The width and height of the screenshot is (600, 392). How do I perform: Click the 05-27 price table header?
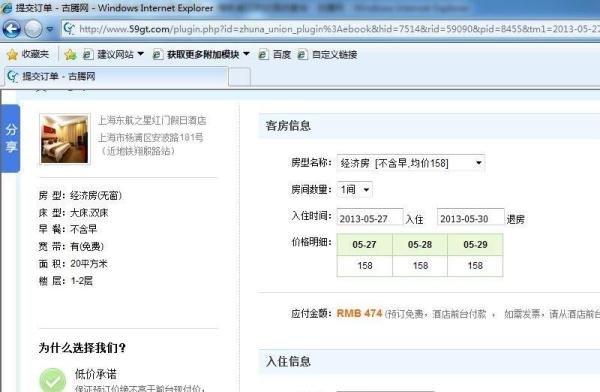[x=365, y=245]
